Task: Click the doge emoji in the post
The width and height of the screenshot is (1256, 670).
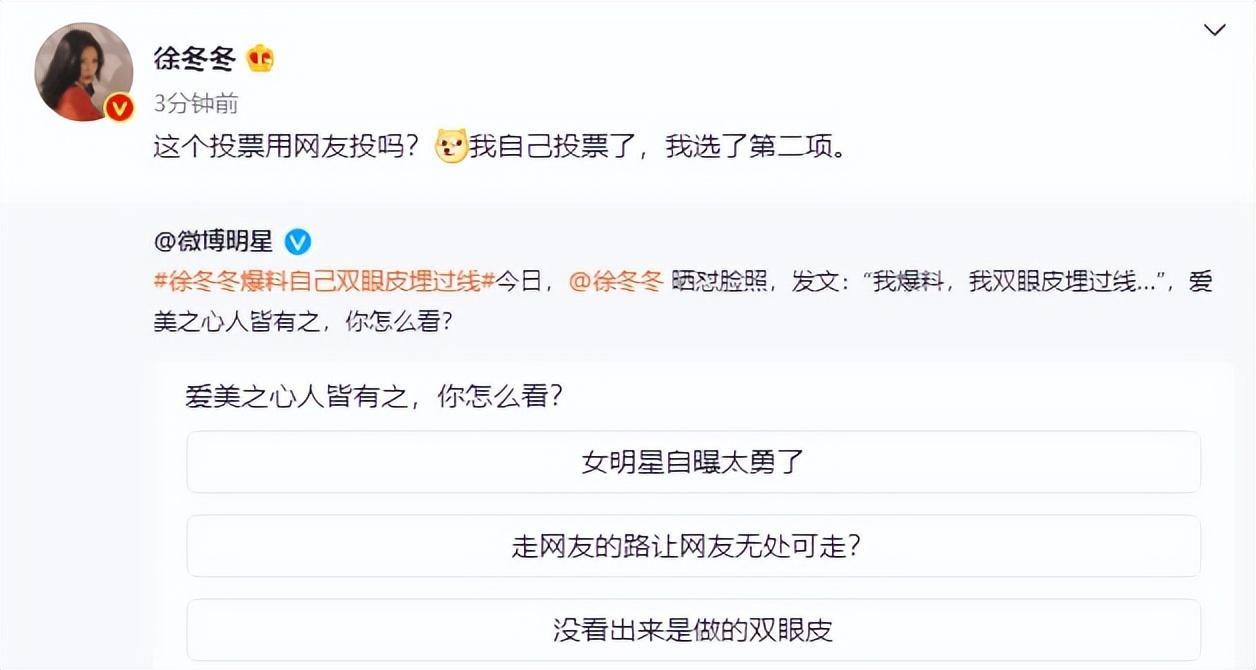Action: [451, 148]
